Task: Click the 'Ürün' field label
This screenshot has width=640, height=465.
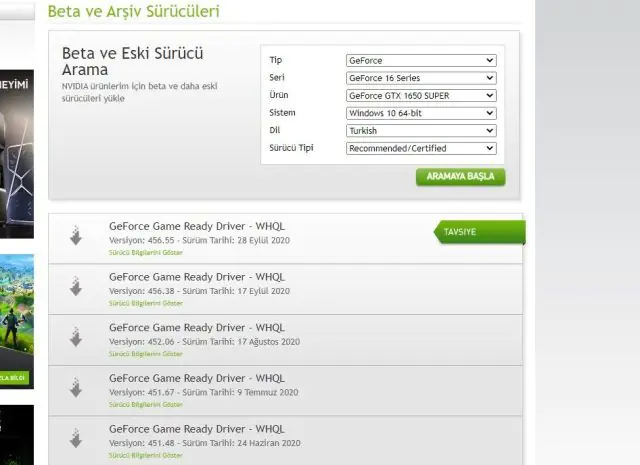Action: 278,95
